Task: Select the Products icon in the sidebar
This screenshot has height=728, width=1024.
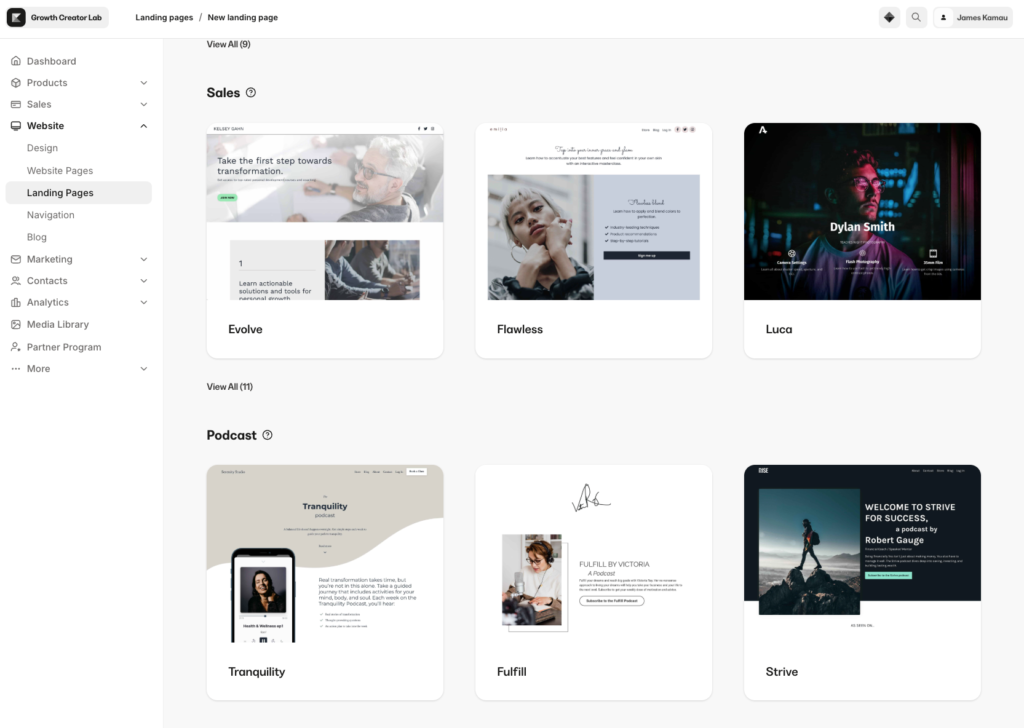Action: pyautogui.click(x=16, y=82)
